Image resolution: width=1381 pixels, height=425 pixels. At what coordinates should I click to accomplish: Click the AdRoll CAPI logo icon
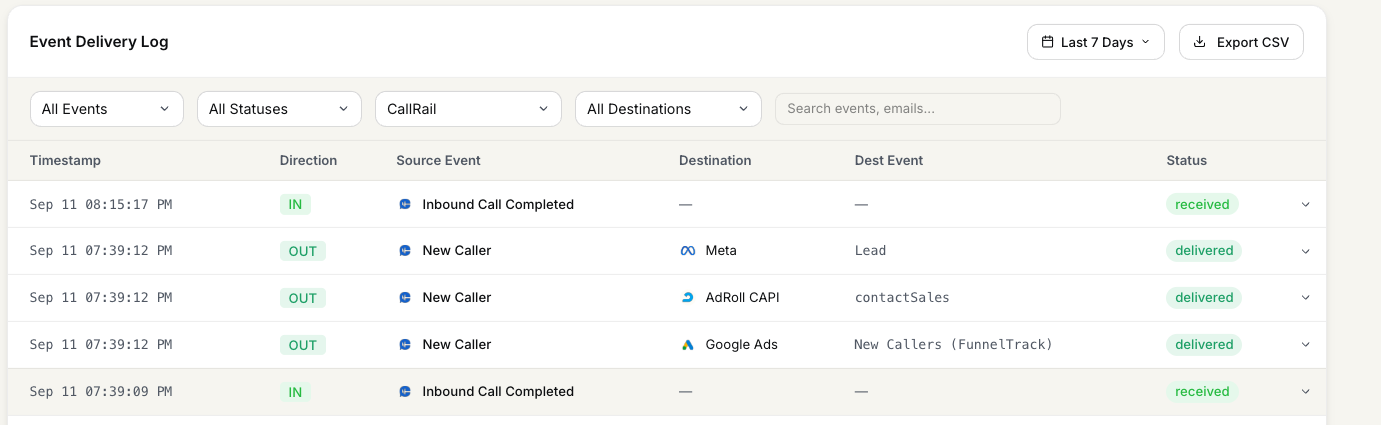click(688, 298)
